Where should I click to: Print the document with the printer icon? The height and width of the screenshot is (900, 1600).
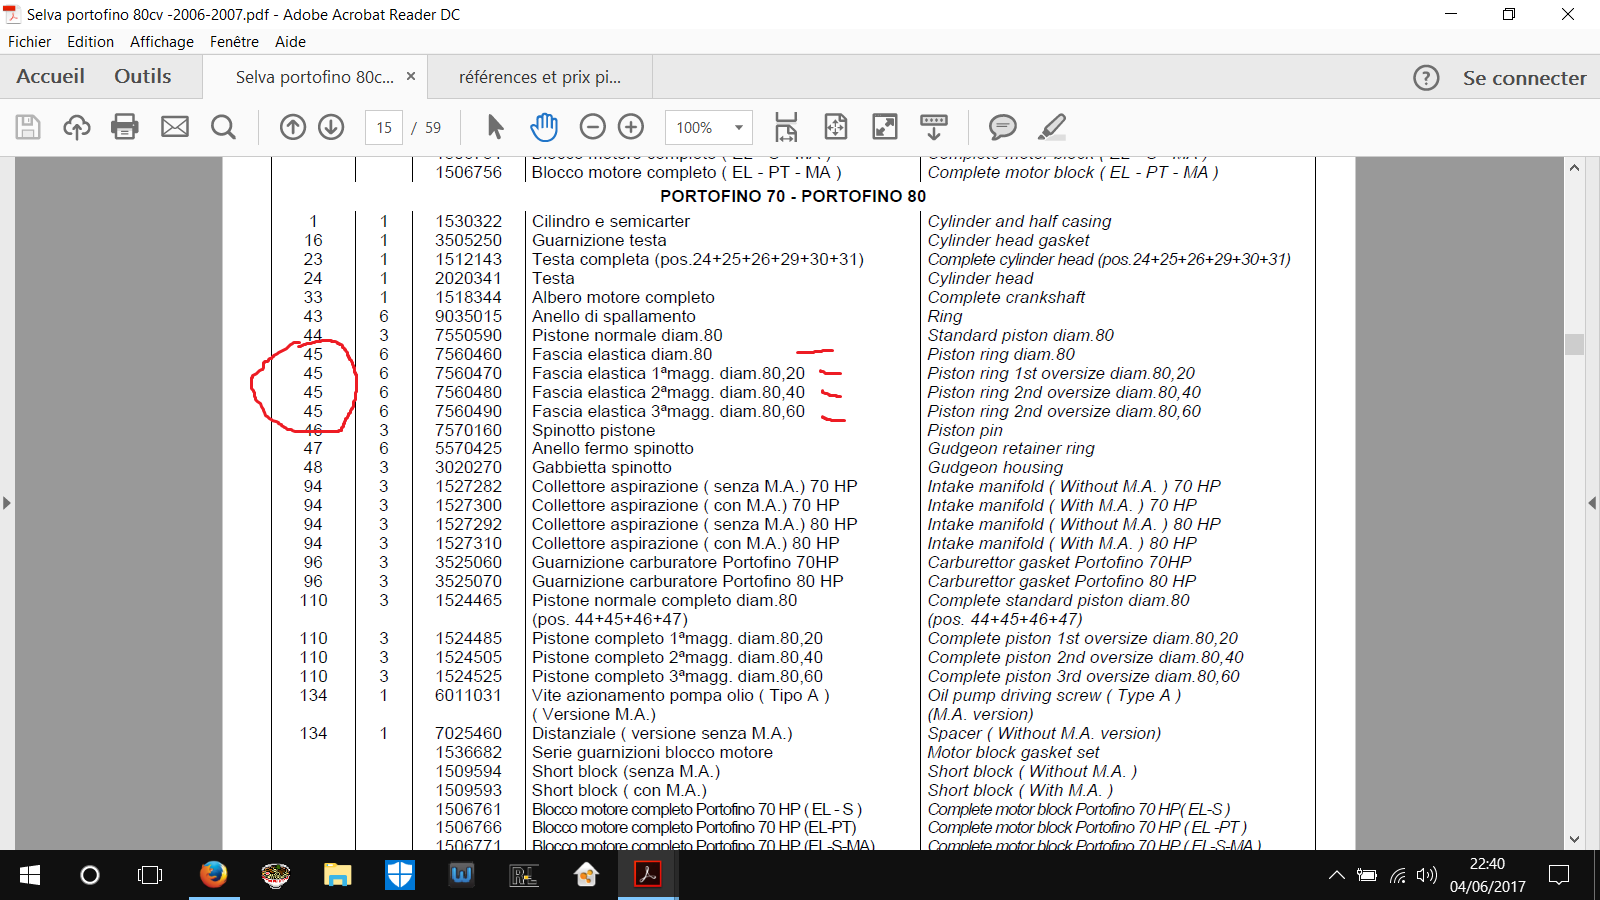point(125,127)
